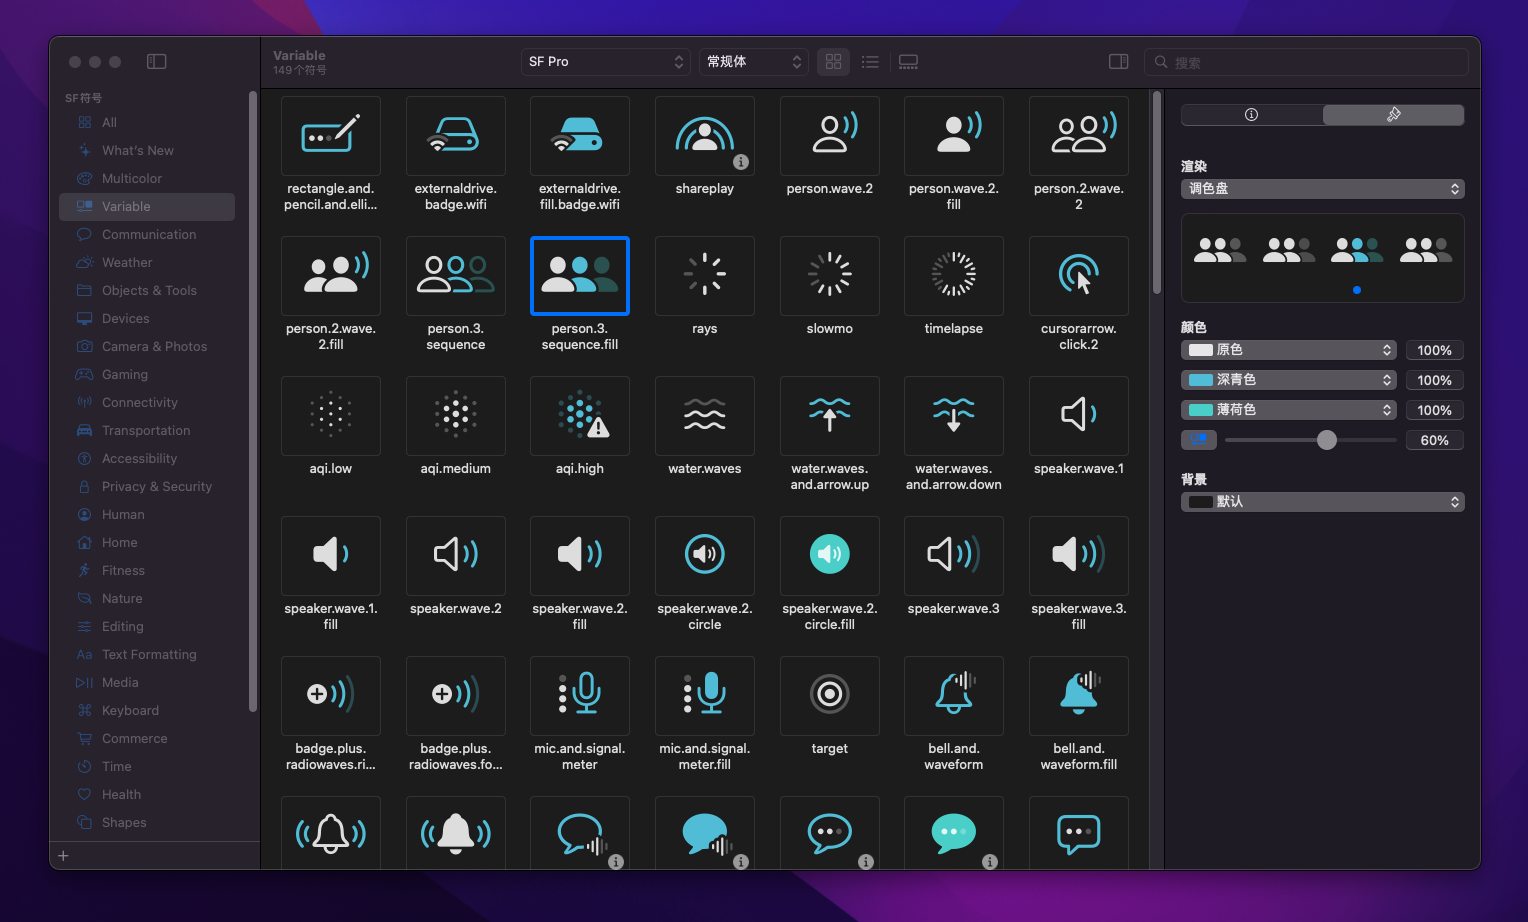Select the third rendering preview thumbnail

coord(1357,250)
